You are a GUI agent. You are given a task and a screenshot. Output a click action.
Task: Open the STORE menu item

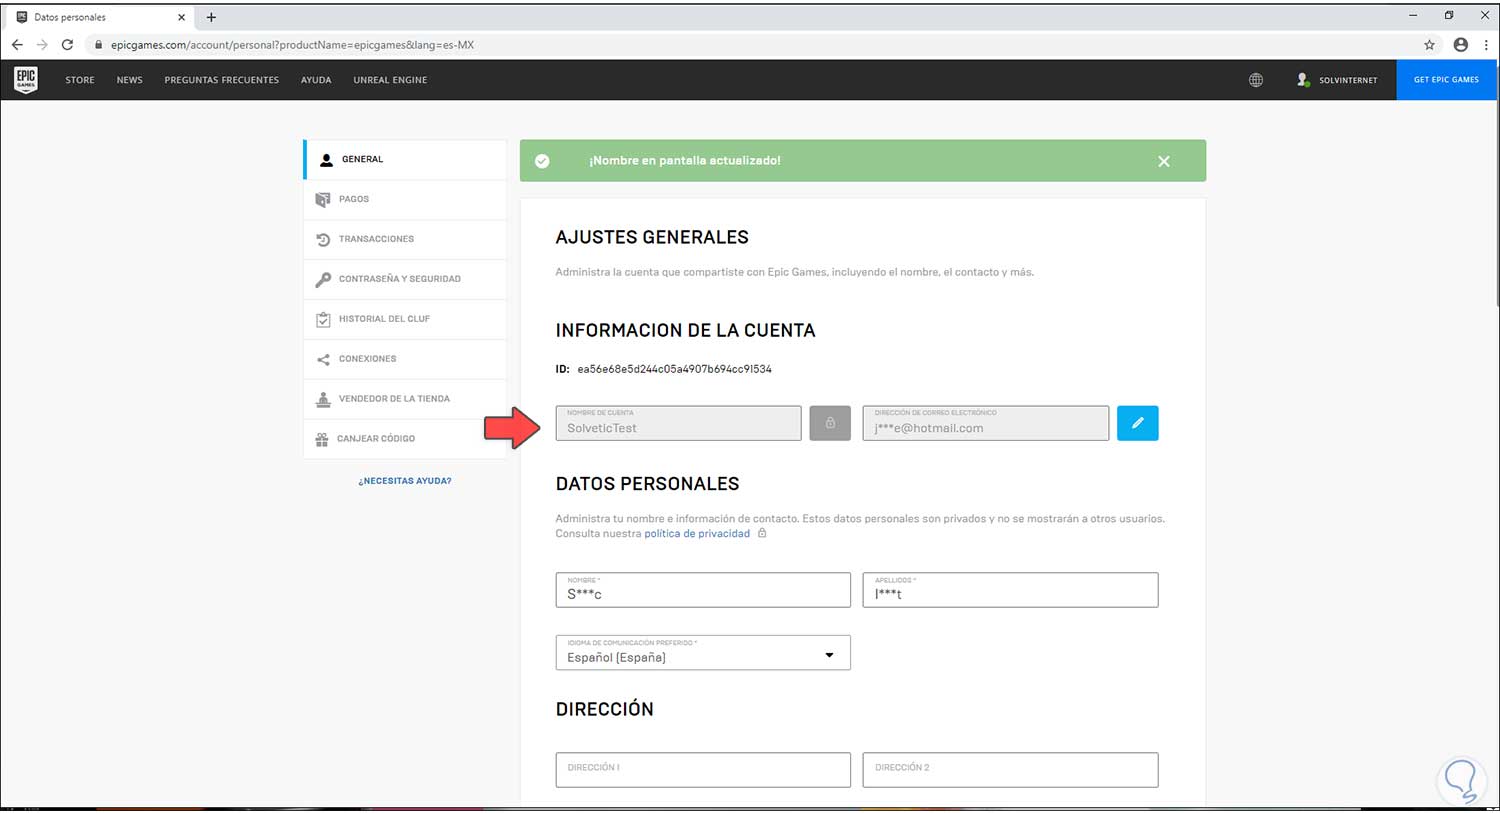click(80, 80)
